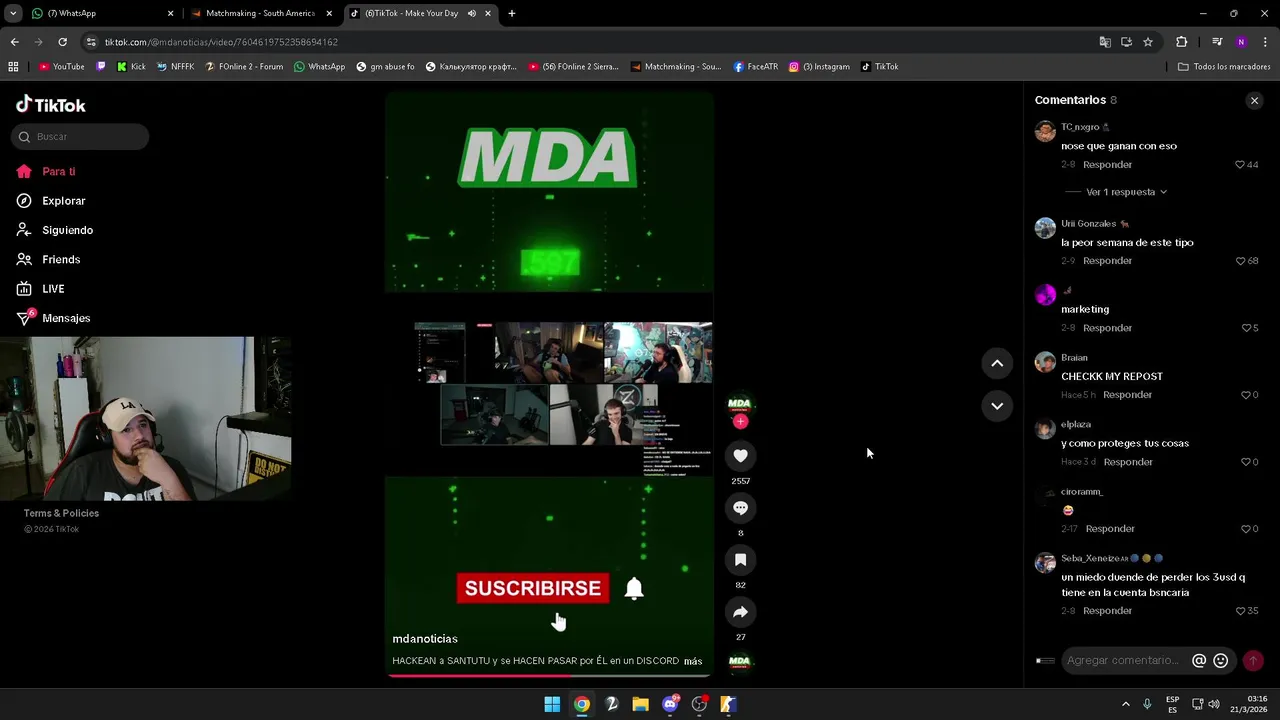This screenshot has width=1280, height=720.
Task: Open File Explorer from the taskbar
Action: [x=640, y=705]
